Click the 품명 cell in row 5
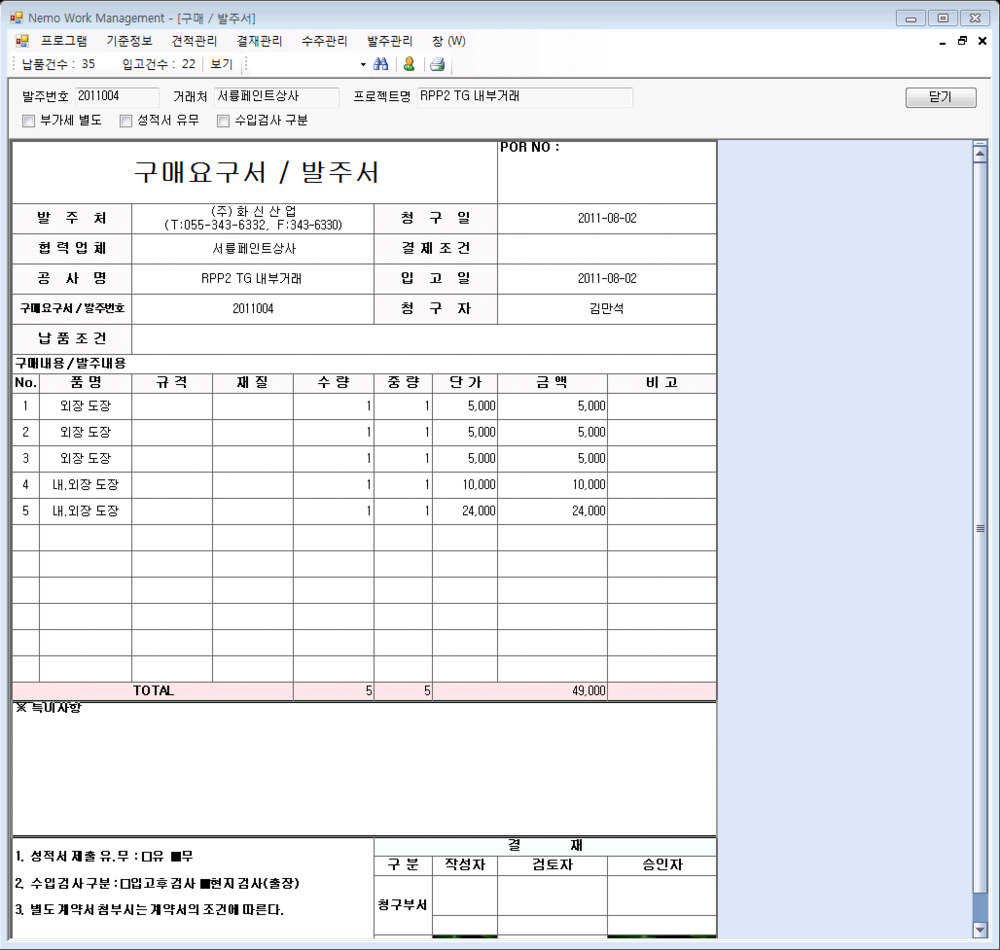1000x950 pixels. [x=85, y=510]
